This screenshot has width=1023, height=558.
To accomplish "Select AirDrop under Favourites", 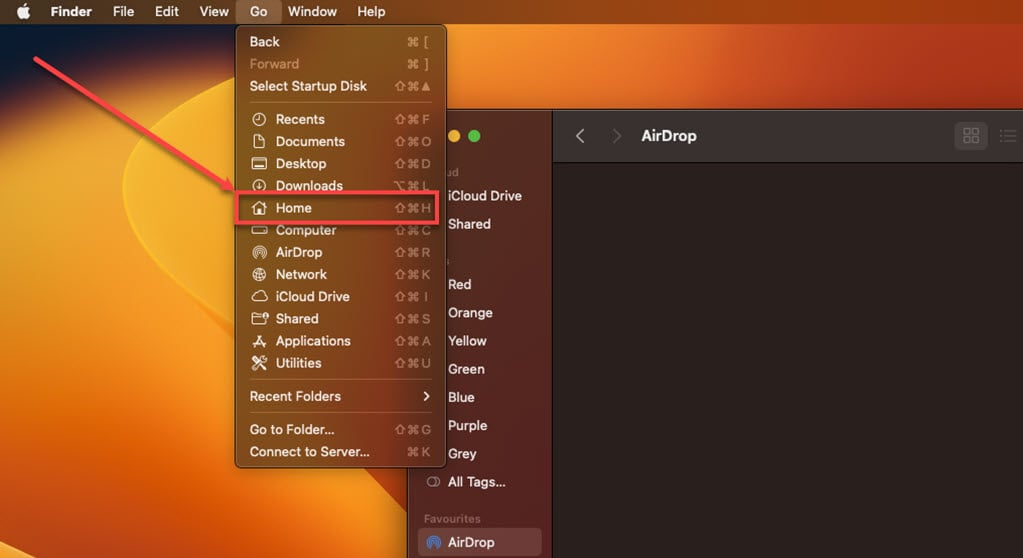I will (480, 542).
